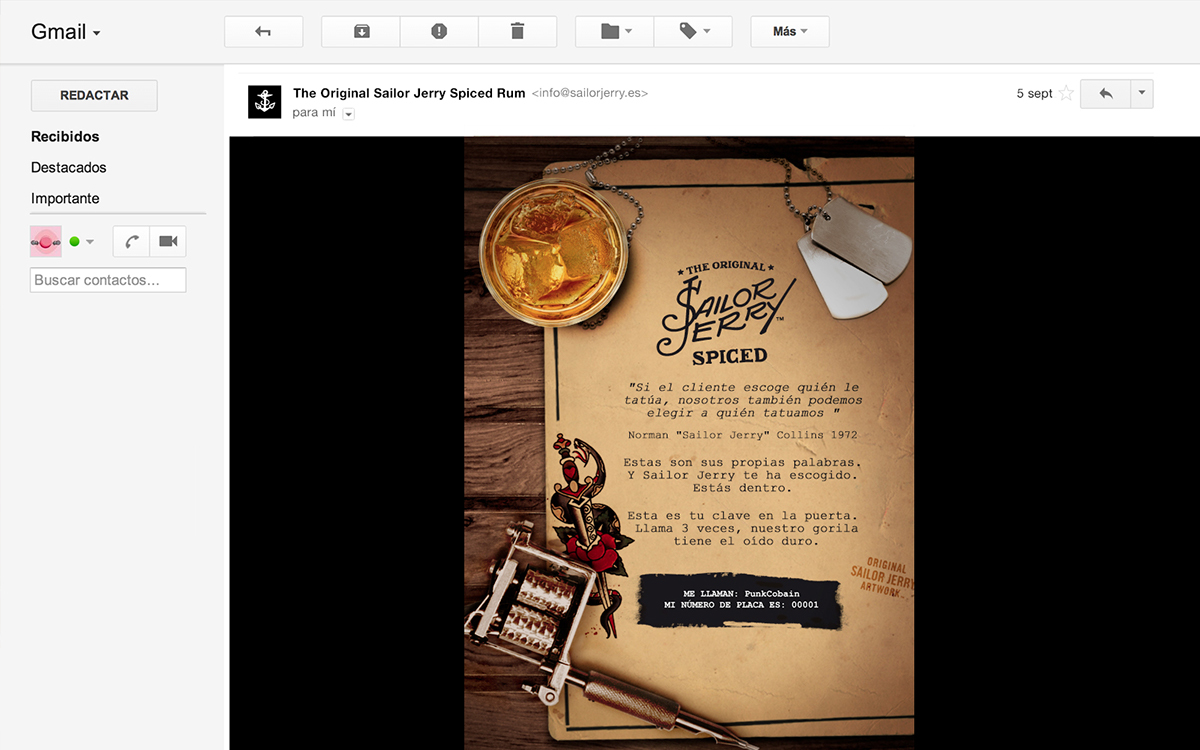Viewport: 1200px width, 750px height.
Task: Click the info@sailorjerry.es address
Action: tap(590, 93)
